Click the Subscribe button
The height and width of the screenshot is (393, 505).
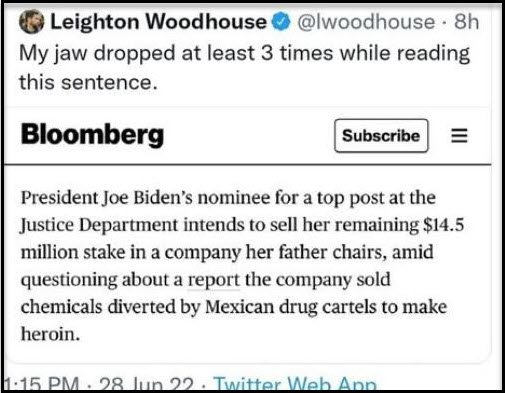pos(381,136)
